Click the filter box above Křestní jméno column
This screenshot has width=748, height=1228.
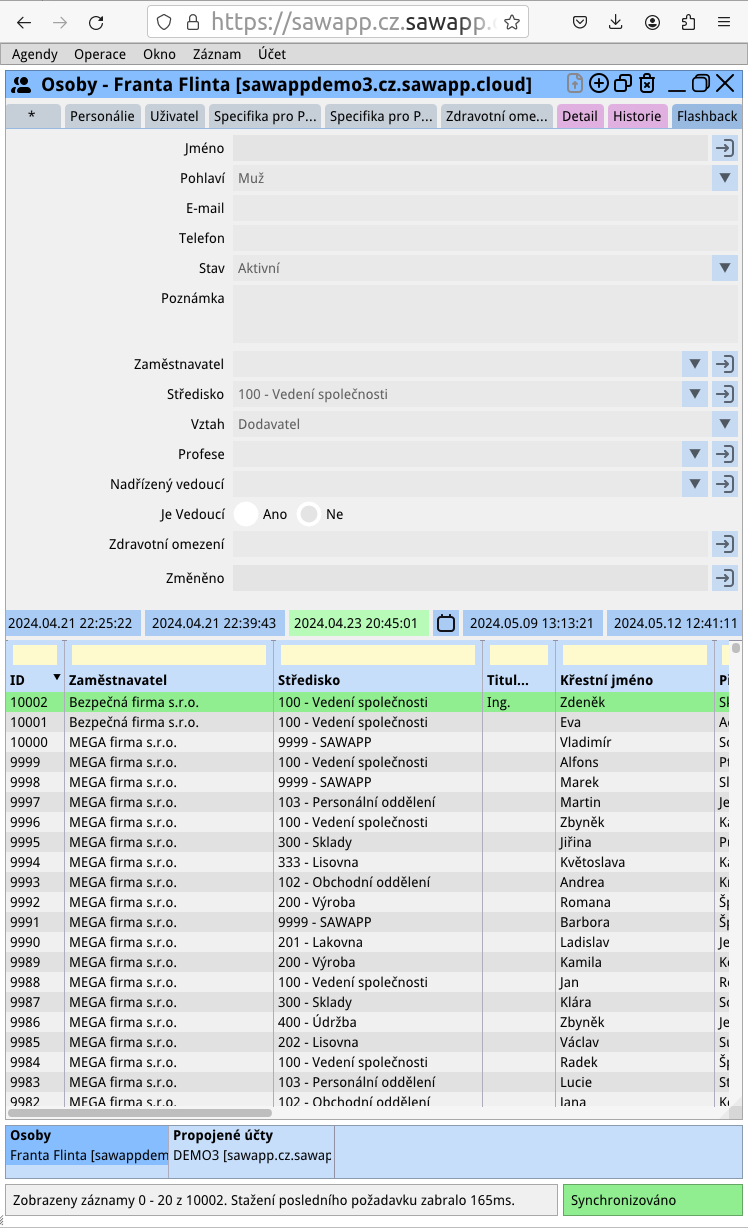point(634,655)
